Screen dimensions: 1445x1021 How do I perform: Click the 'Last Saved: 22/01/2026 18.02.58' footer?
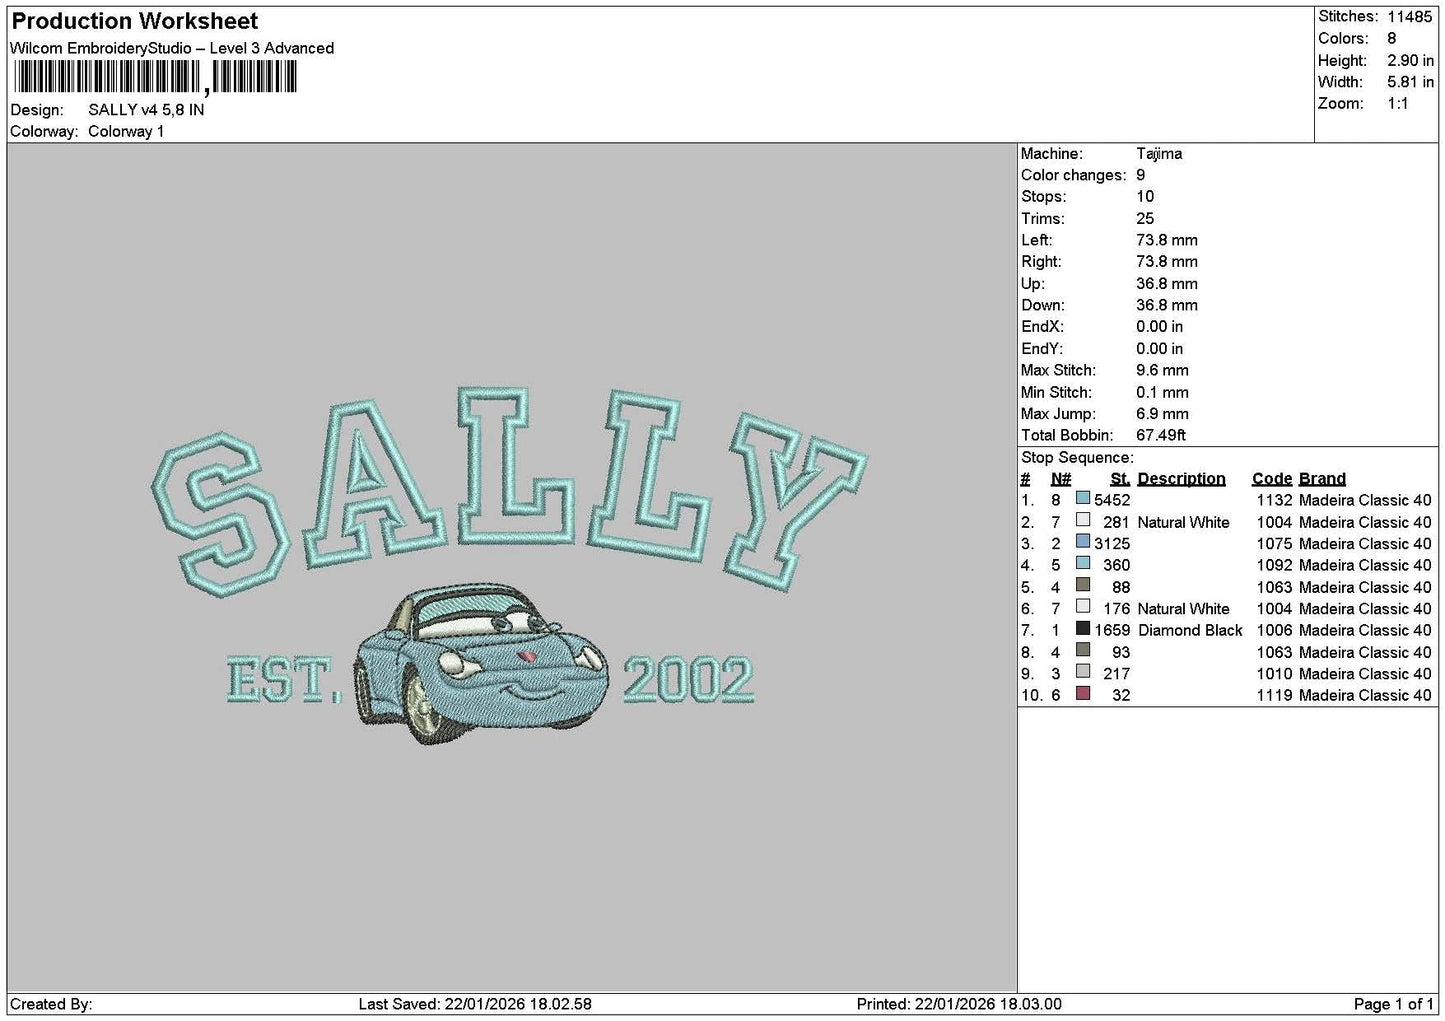[x=475, y=1004]
